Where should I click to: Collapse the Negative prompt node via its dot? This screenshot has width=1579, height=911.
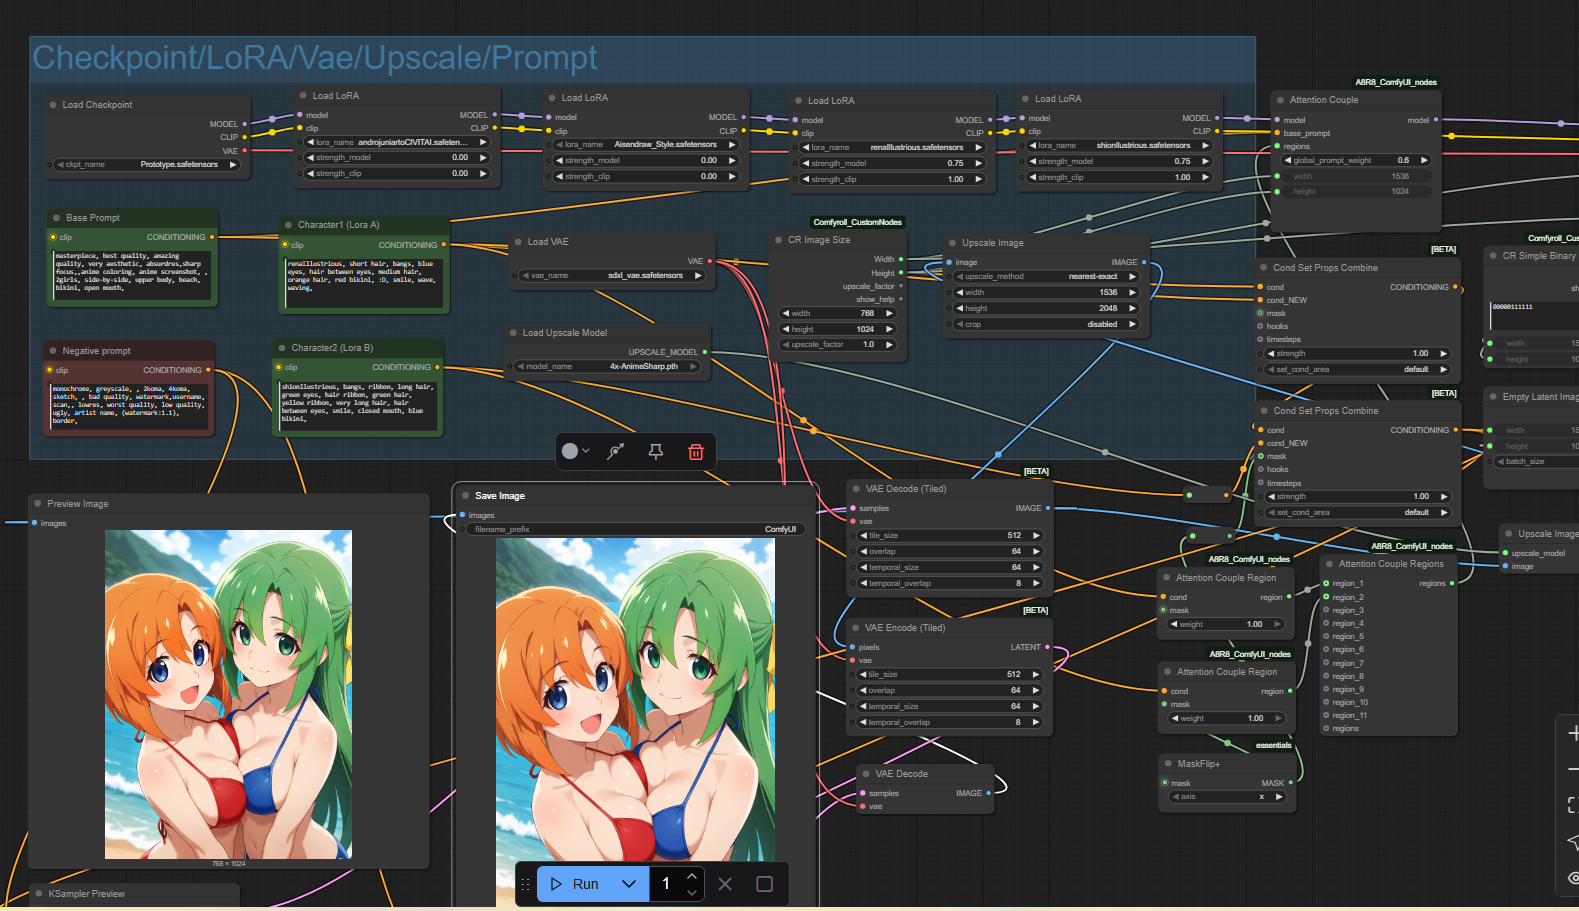point(53,351)
